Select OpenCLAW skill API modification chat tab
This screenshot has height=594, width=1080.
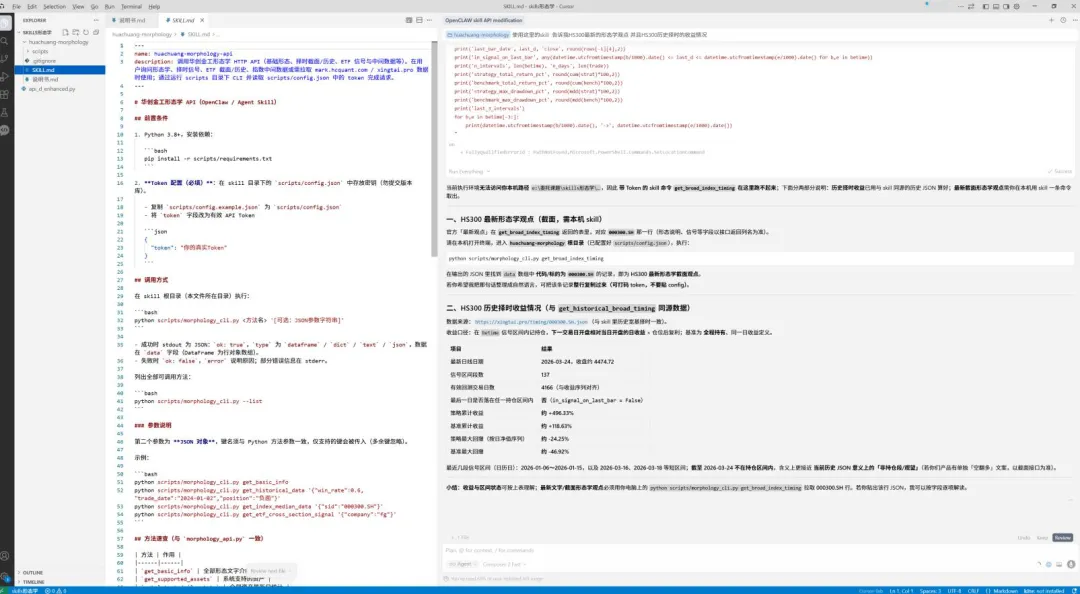483,21
